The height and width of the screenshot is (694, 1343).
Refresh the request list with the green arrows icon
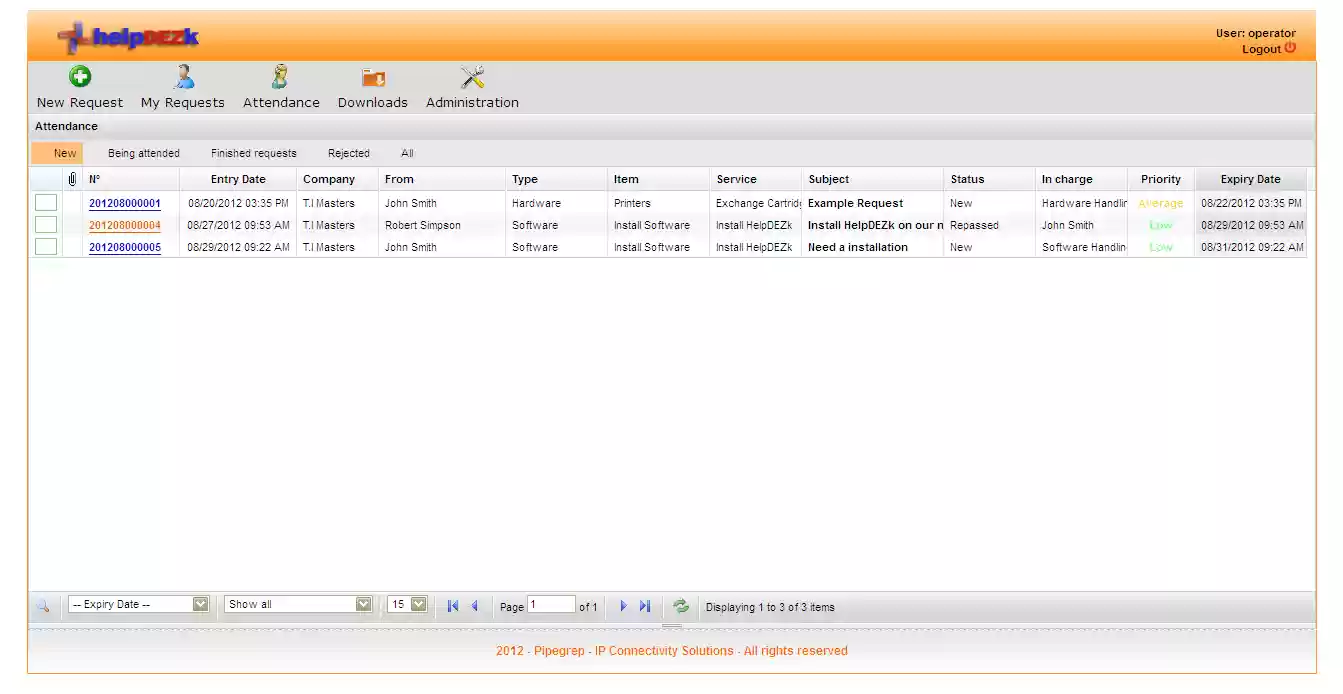[x=681, y=605]
